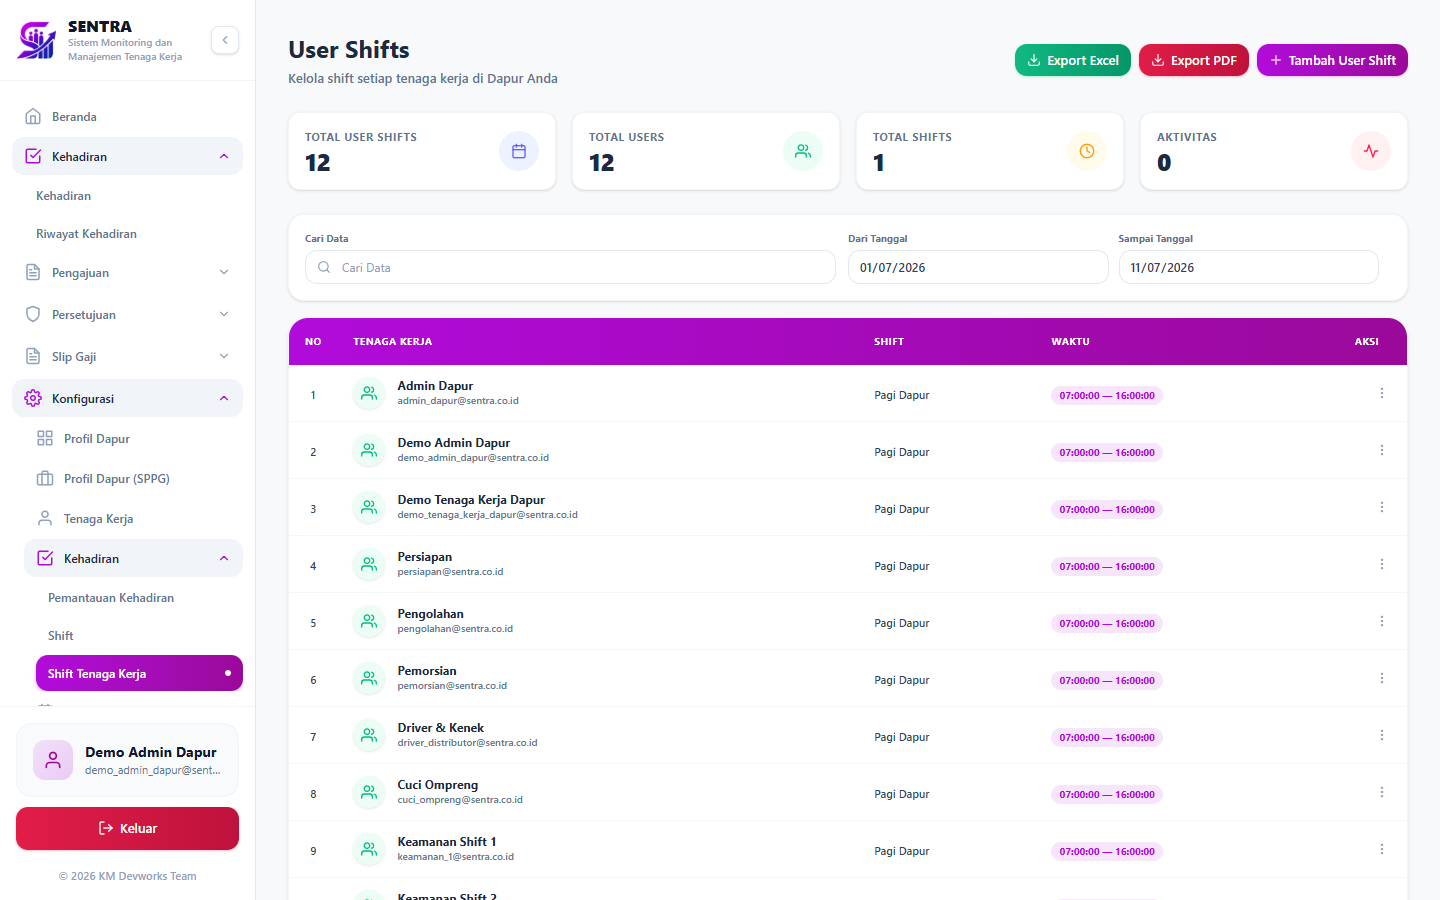Click the calendar icon in Total User Shifts

tap(519, 151)
